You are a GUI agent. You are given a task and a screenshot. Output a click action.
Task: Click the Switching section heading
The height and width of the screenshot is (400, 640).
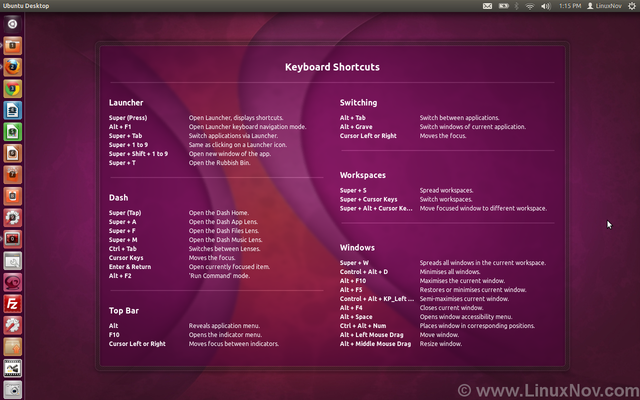pyautogui.click(x=358, y=103)
